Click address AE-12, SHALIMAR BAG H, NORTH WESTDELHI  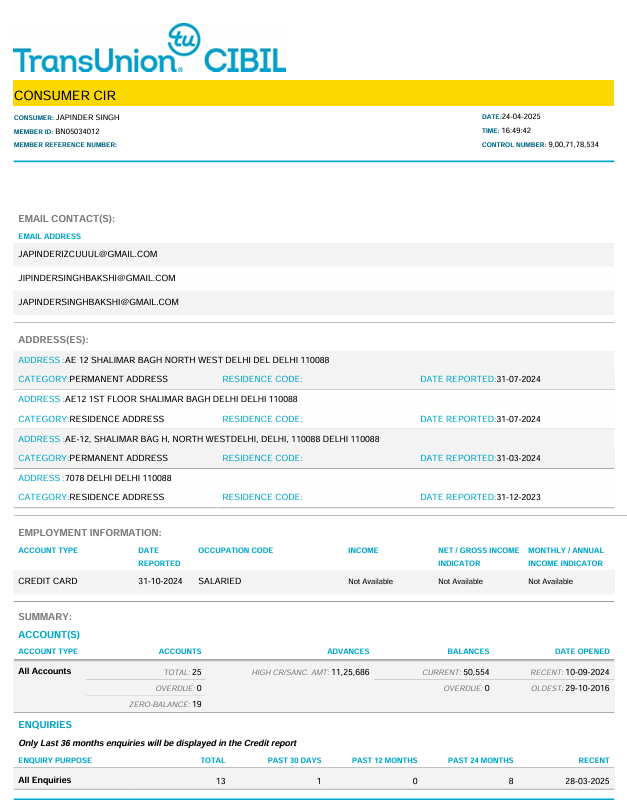coord(222,439)
